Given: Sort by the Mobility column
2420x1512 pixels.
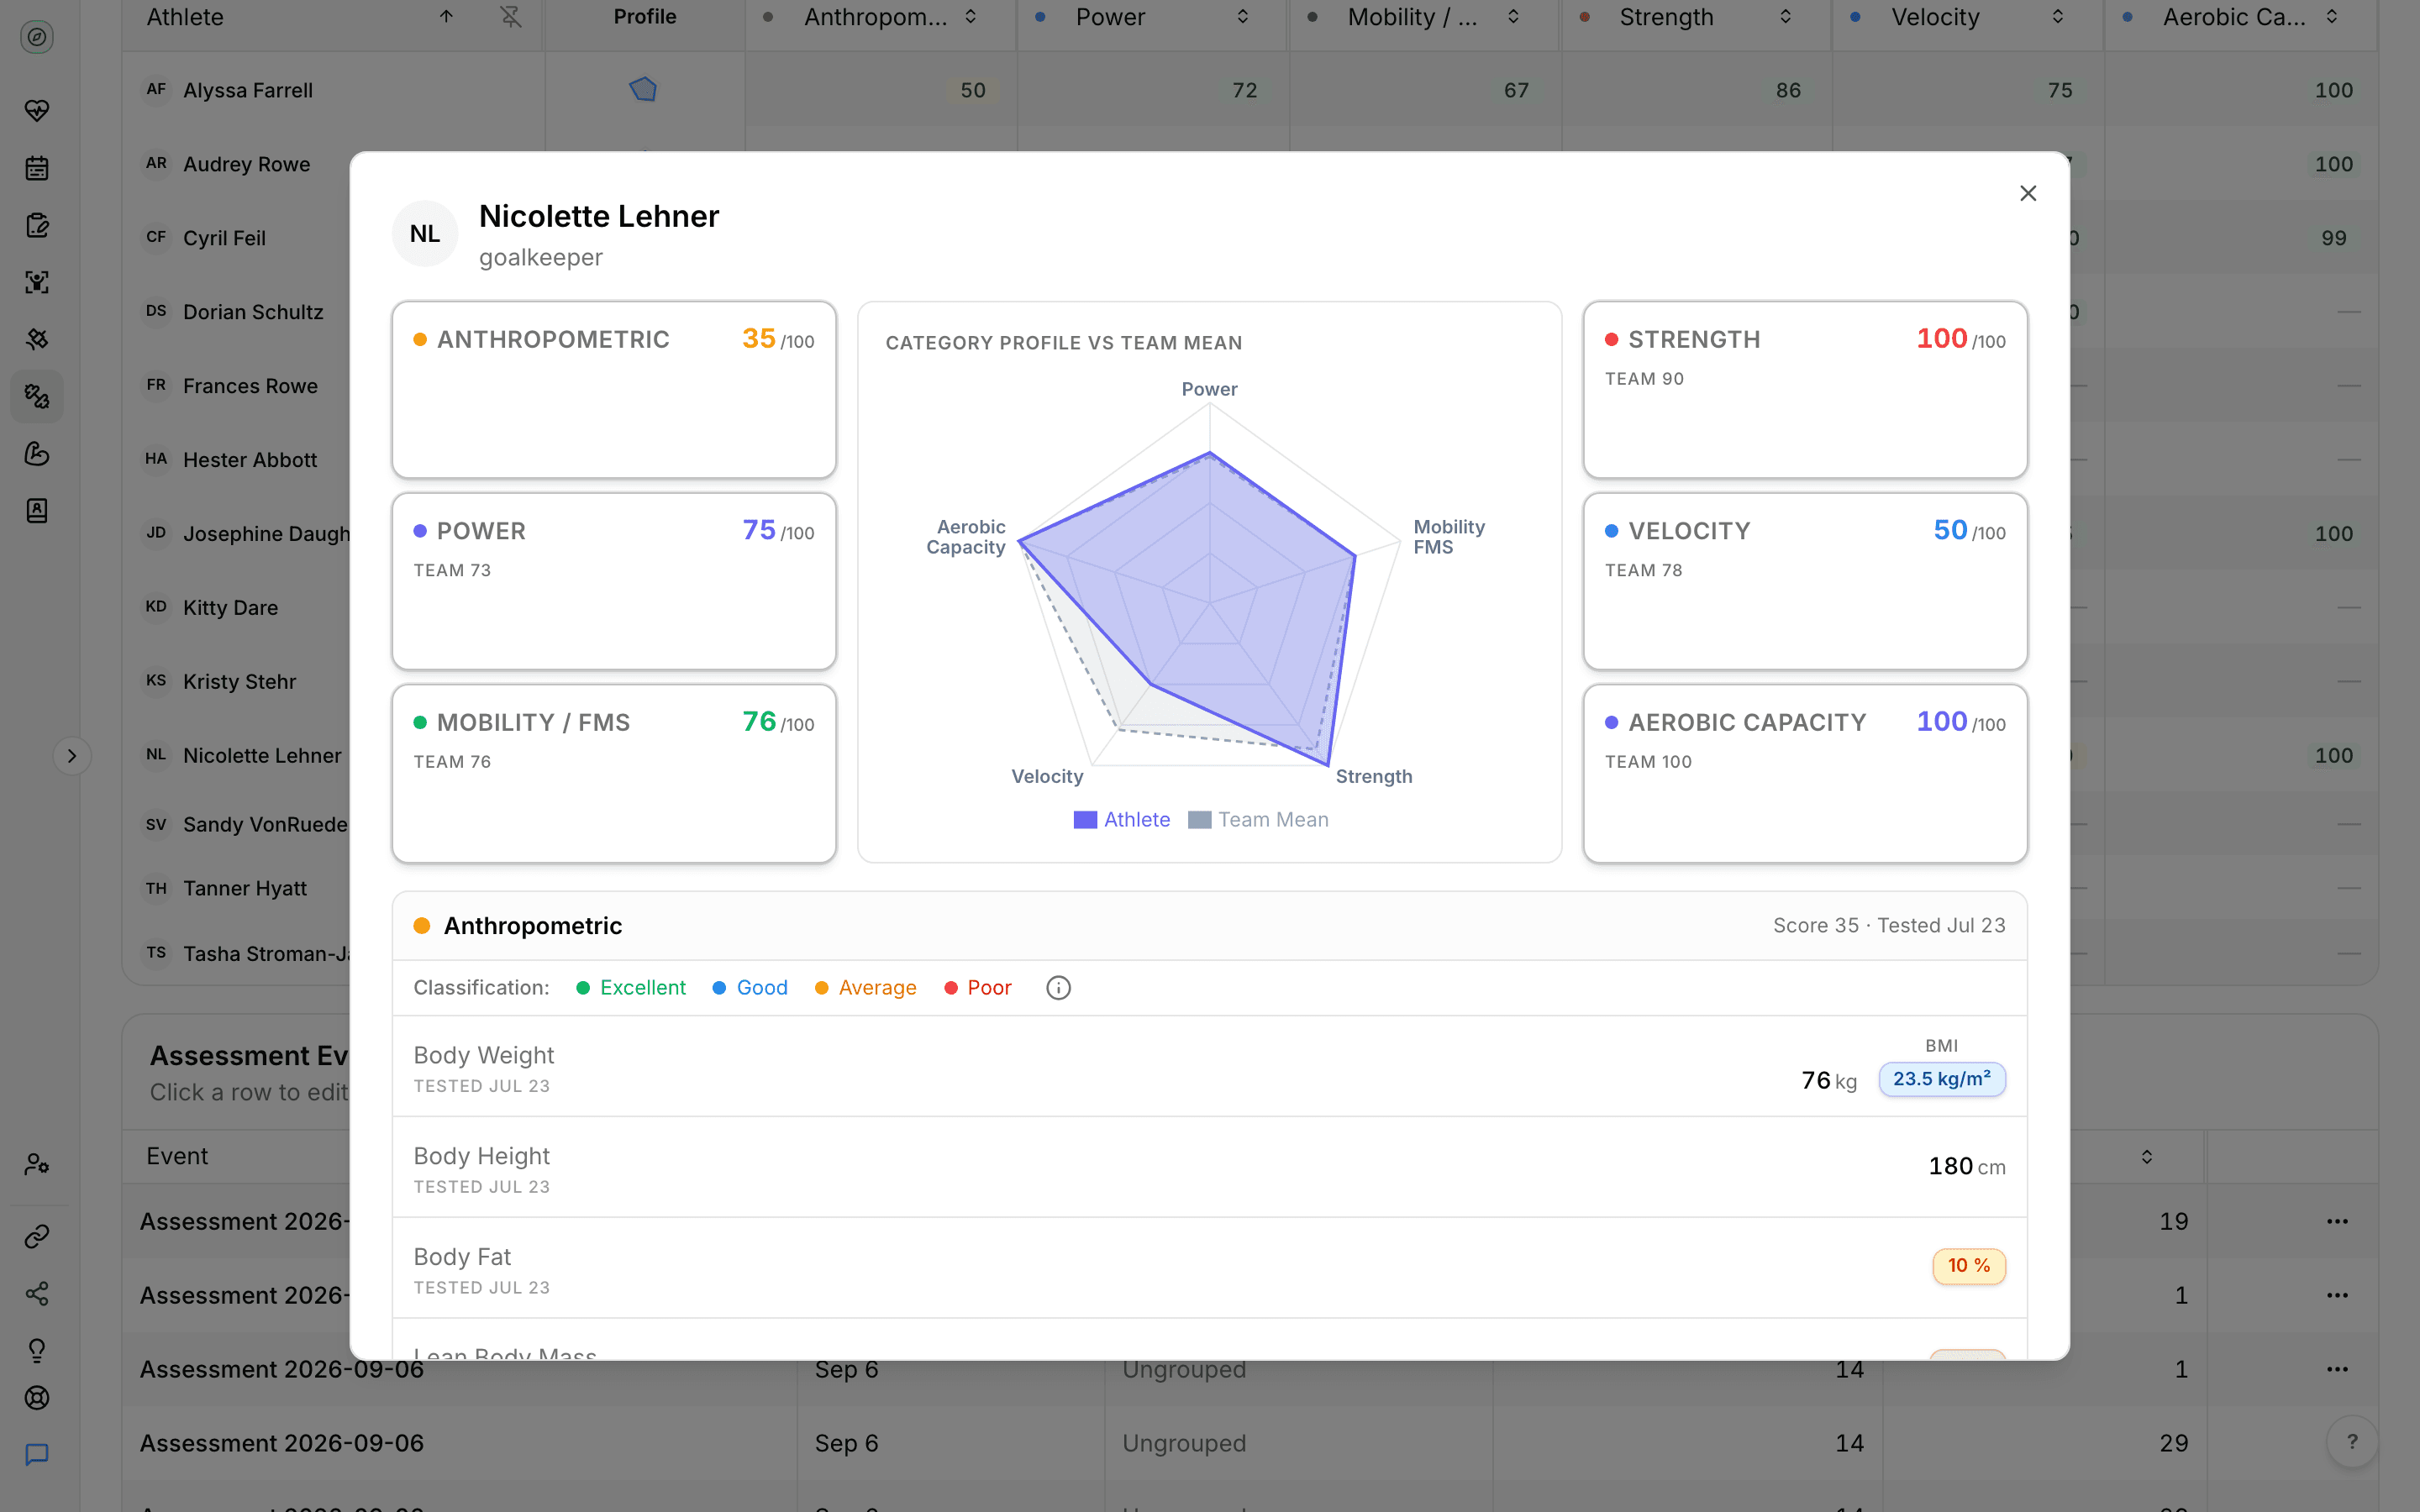Looking at the screenshot, I should 1513,17.
